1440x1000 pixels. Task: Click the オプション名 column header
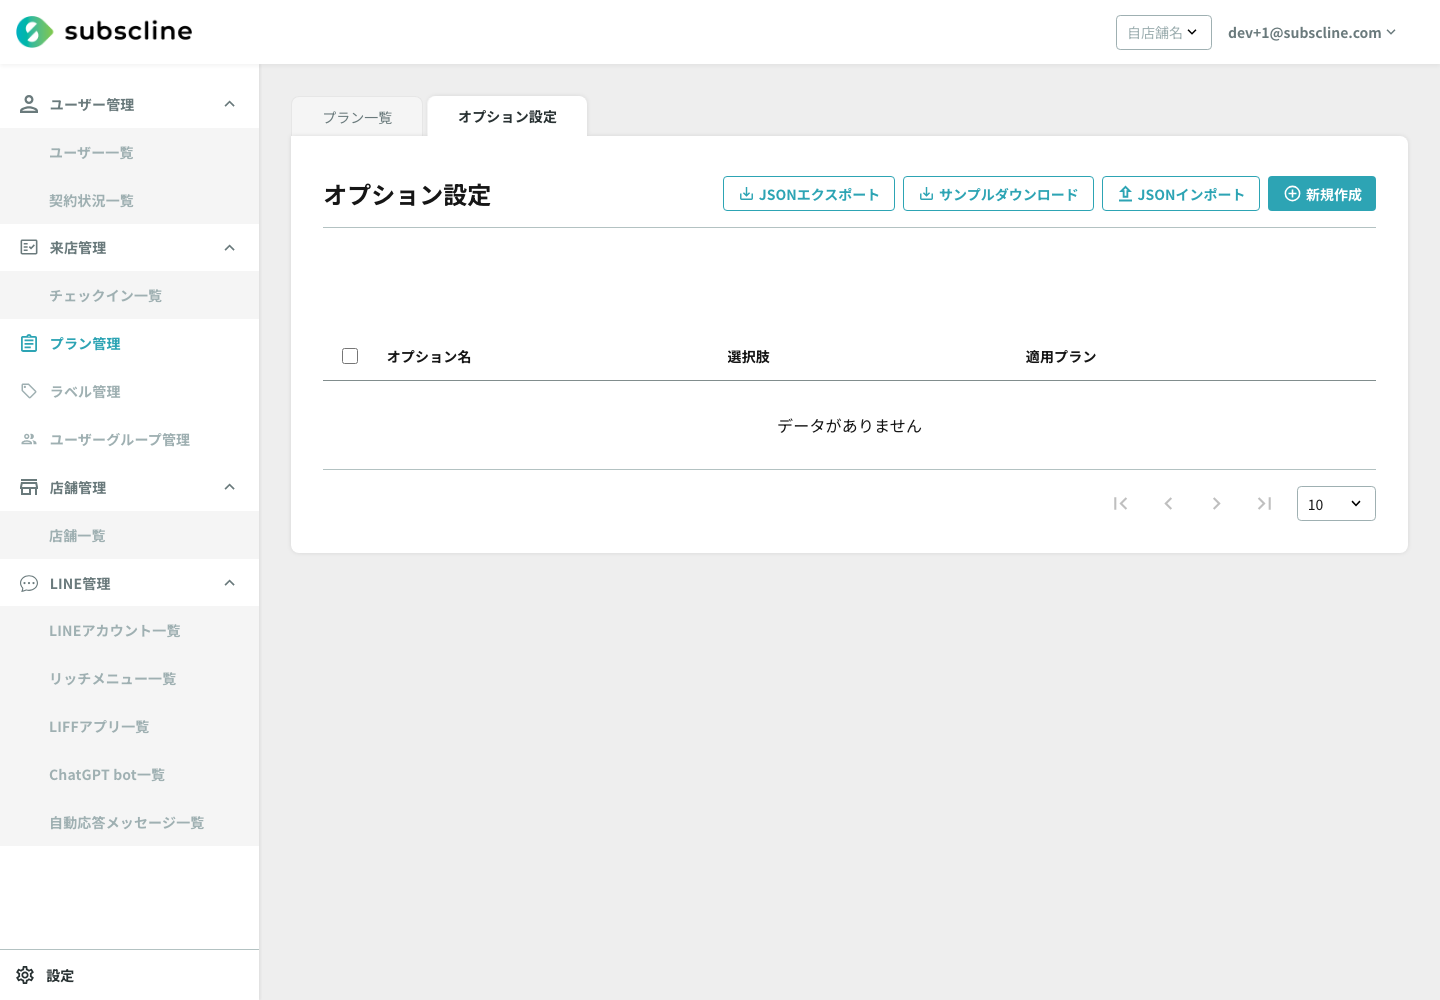tap(429, 356)
